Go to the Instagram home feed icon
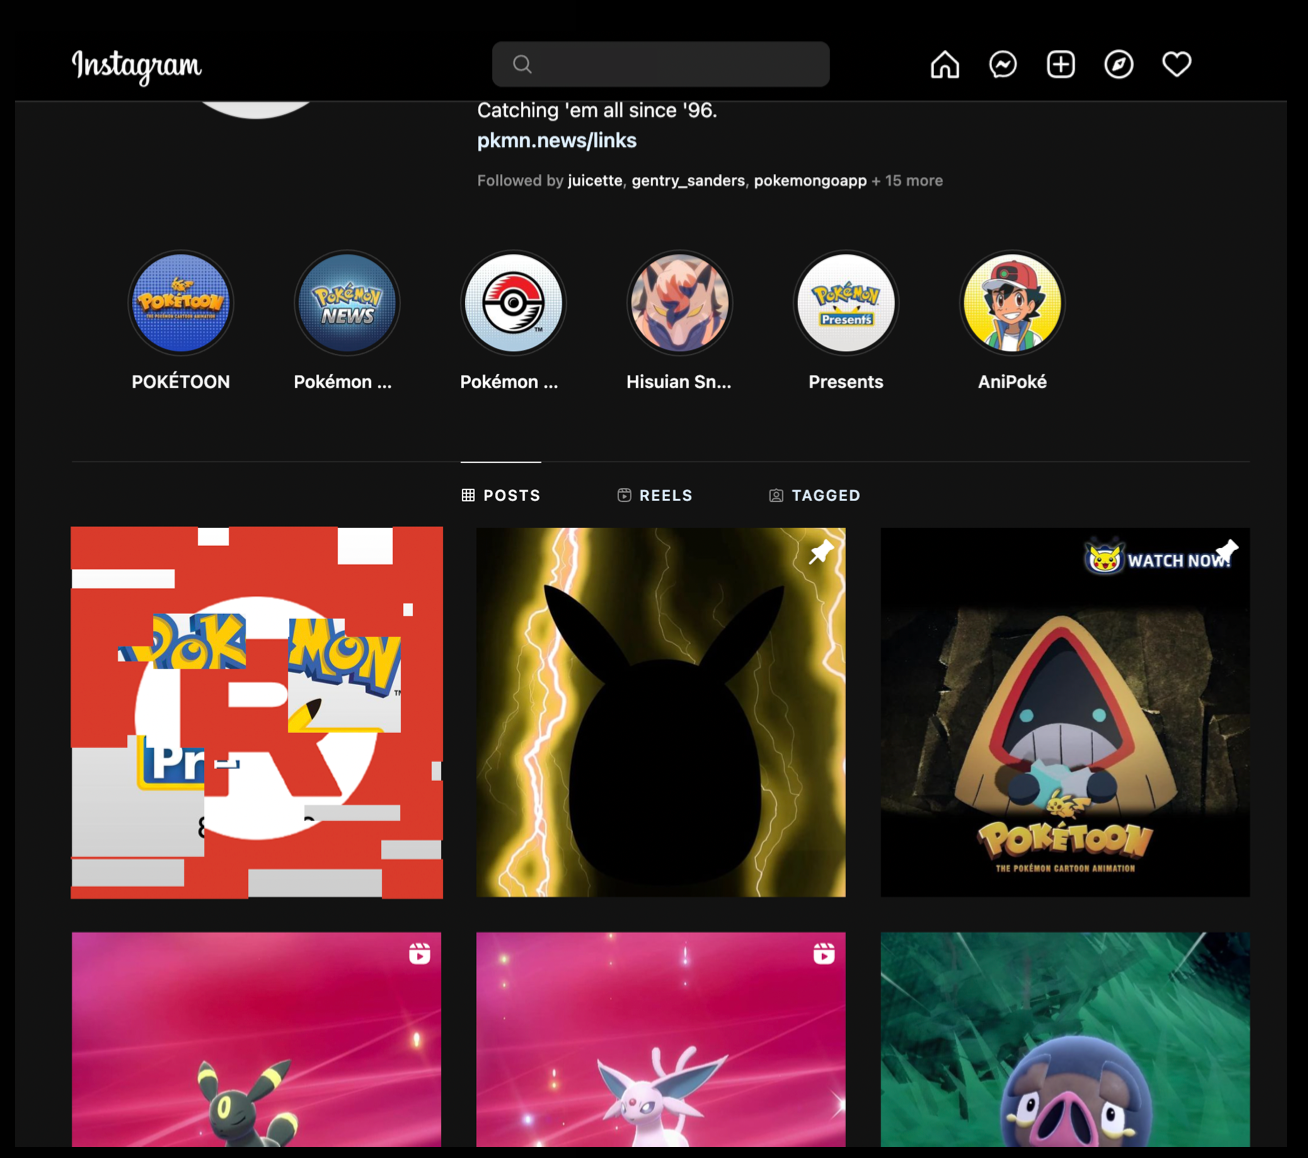The width and height of the screenshot is (1308, 1158). coord(944,64)
